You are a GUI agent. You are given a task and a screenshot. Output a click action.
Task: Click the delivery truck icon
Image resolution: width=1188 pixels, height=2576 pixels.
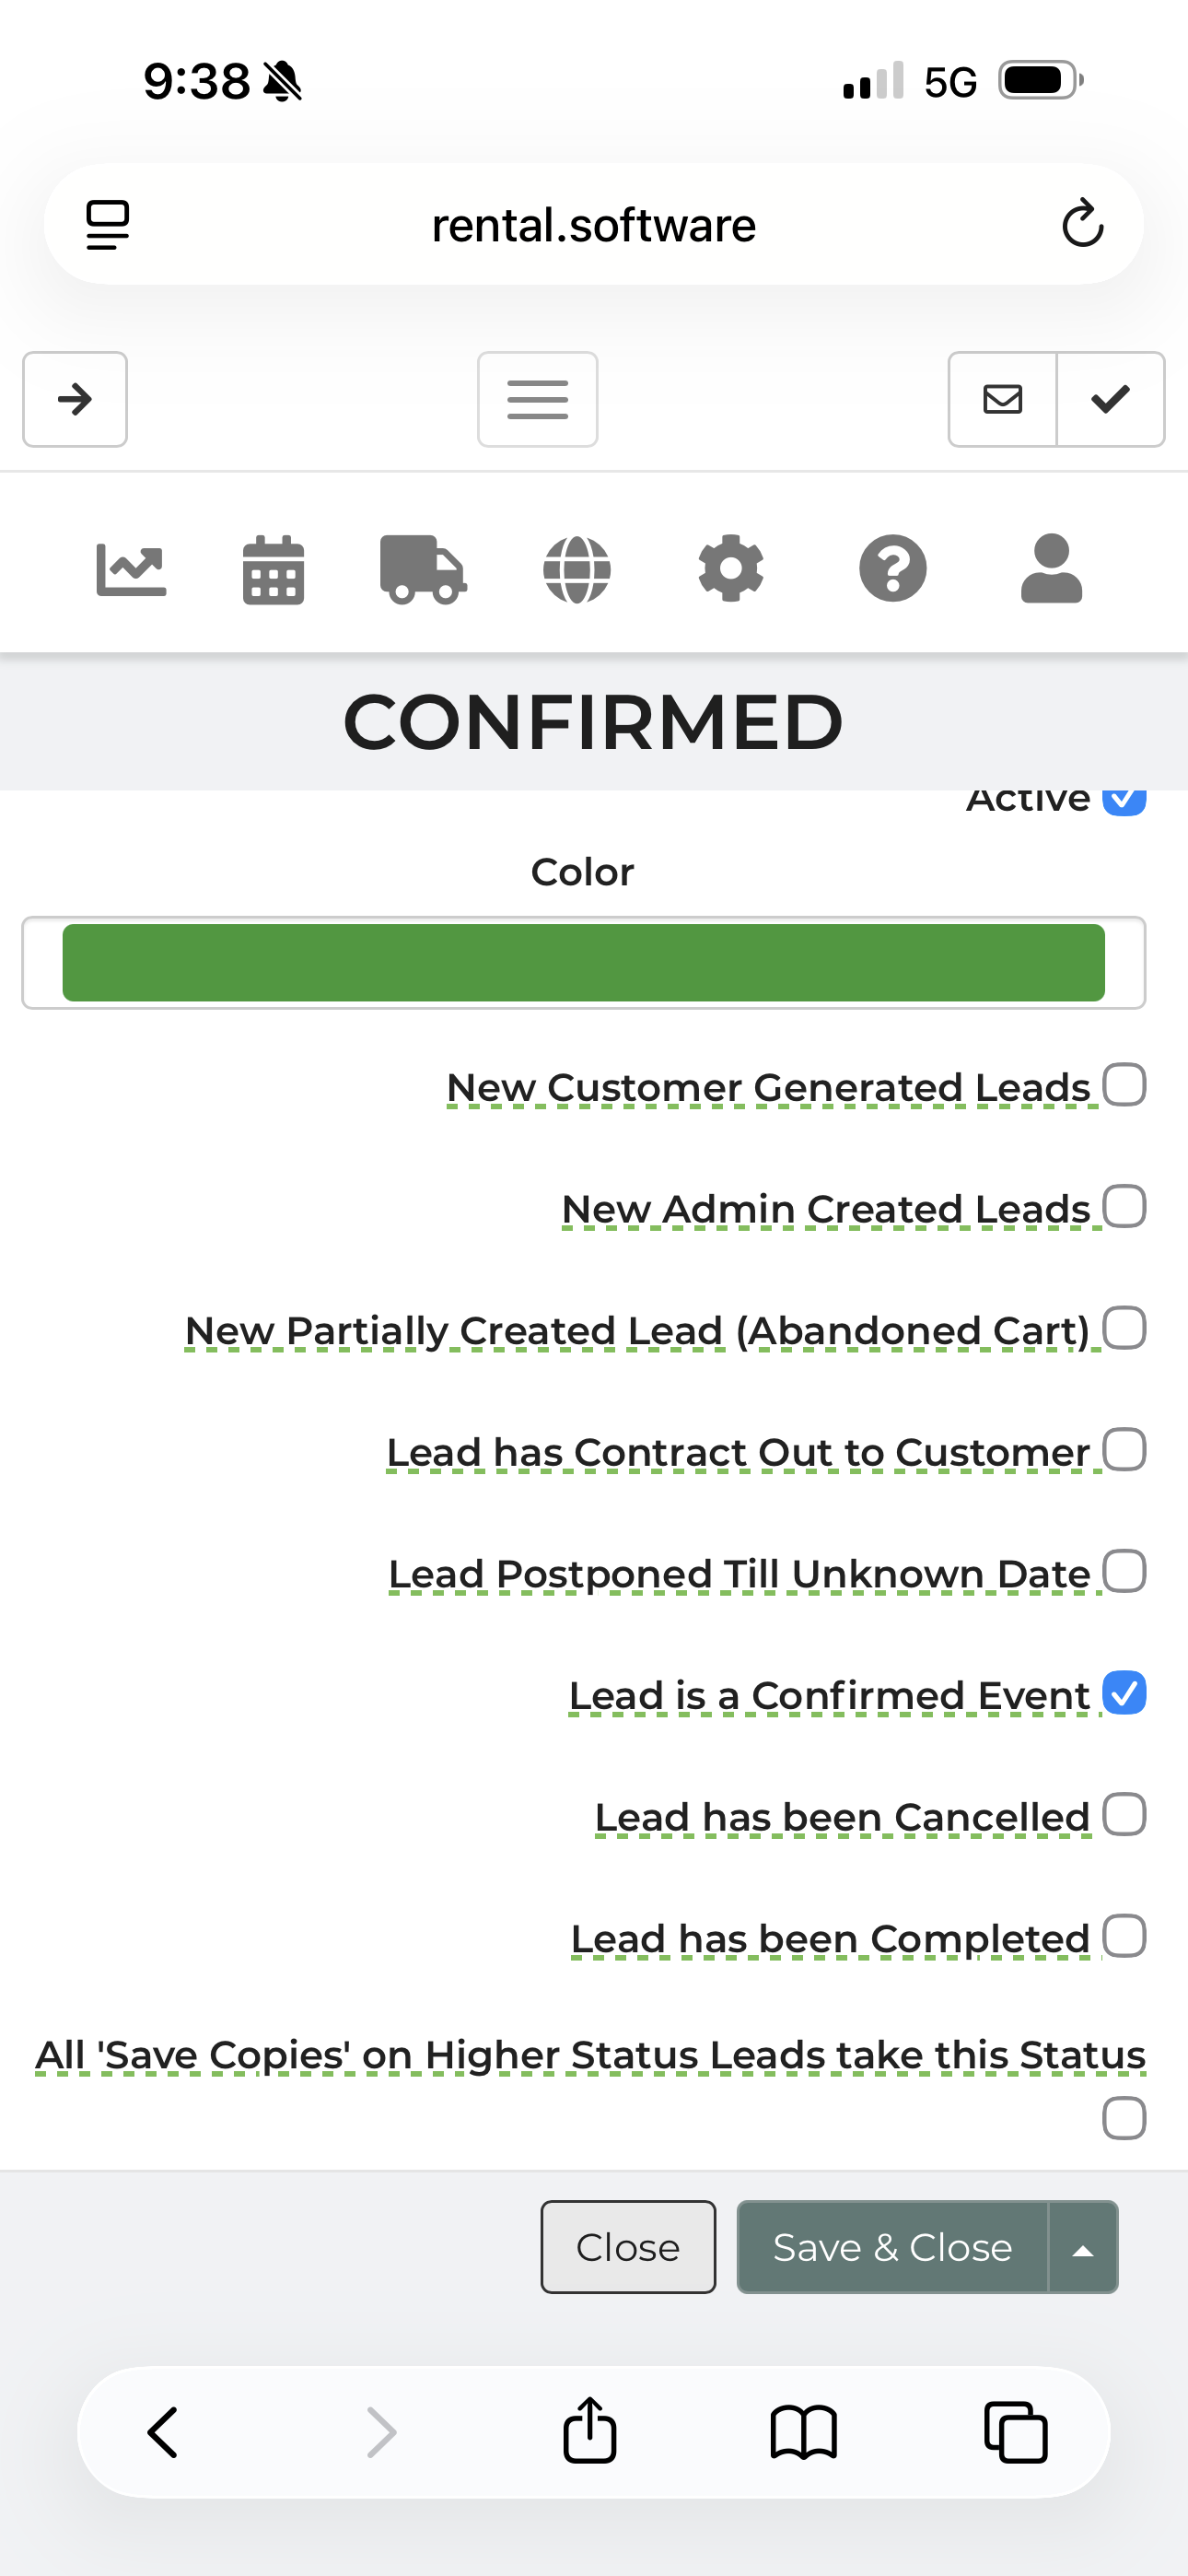point(422,570)
